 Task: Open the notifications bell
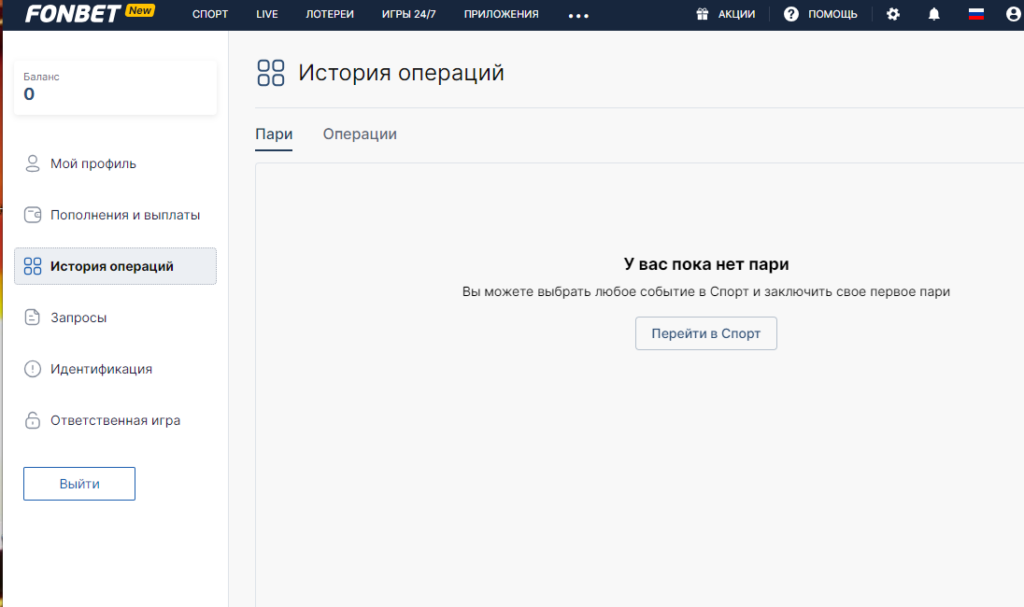click(934, 14)
